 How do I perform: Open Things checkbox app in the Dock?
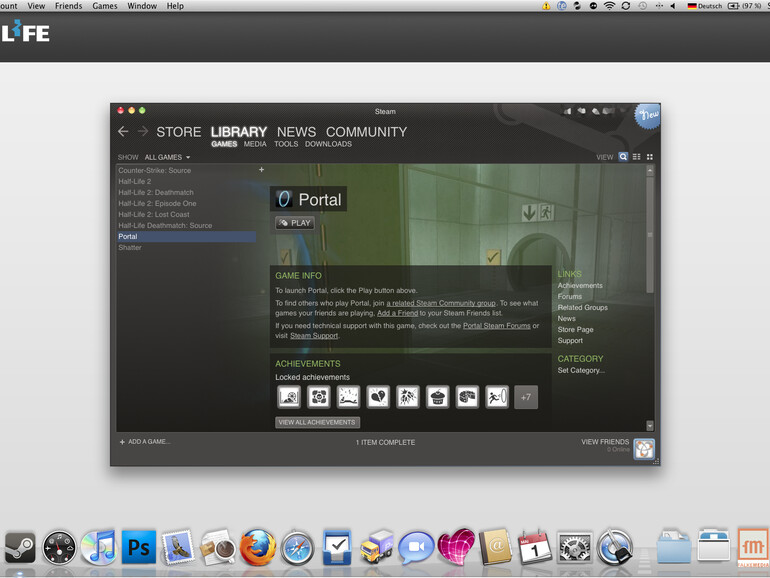(x=337, y=547)
